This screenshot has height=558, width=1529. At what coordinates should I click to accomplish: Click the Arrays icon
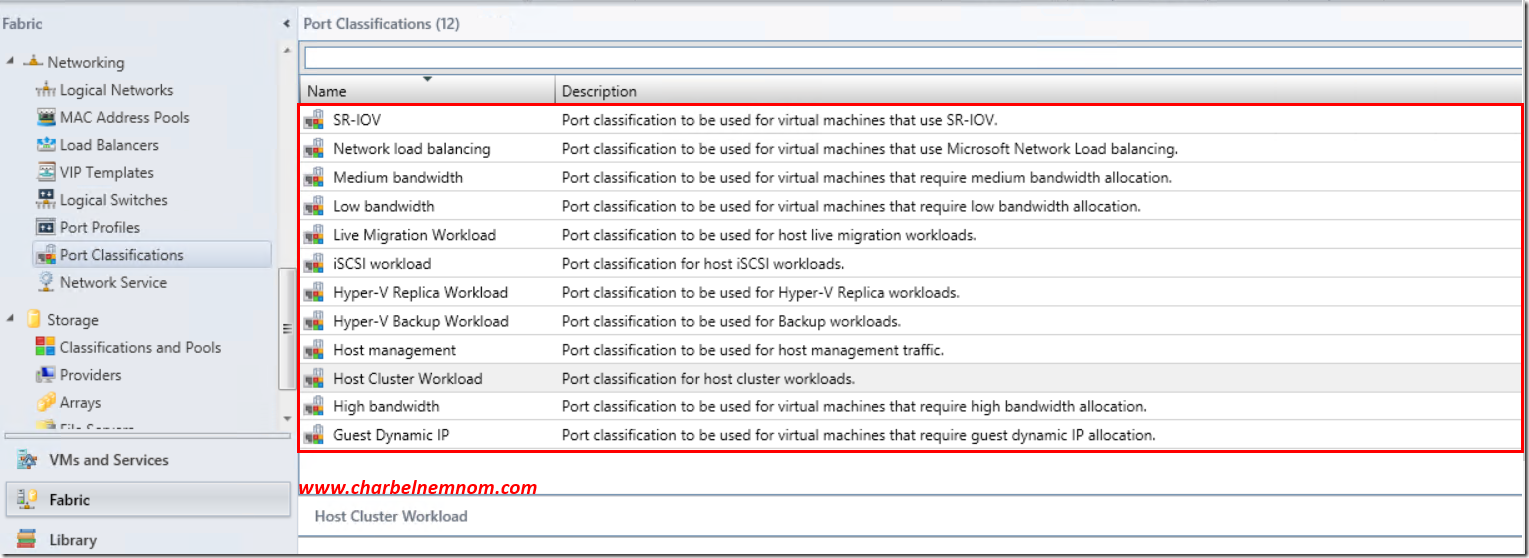click(45, 403)
